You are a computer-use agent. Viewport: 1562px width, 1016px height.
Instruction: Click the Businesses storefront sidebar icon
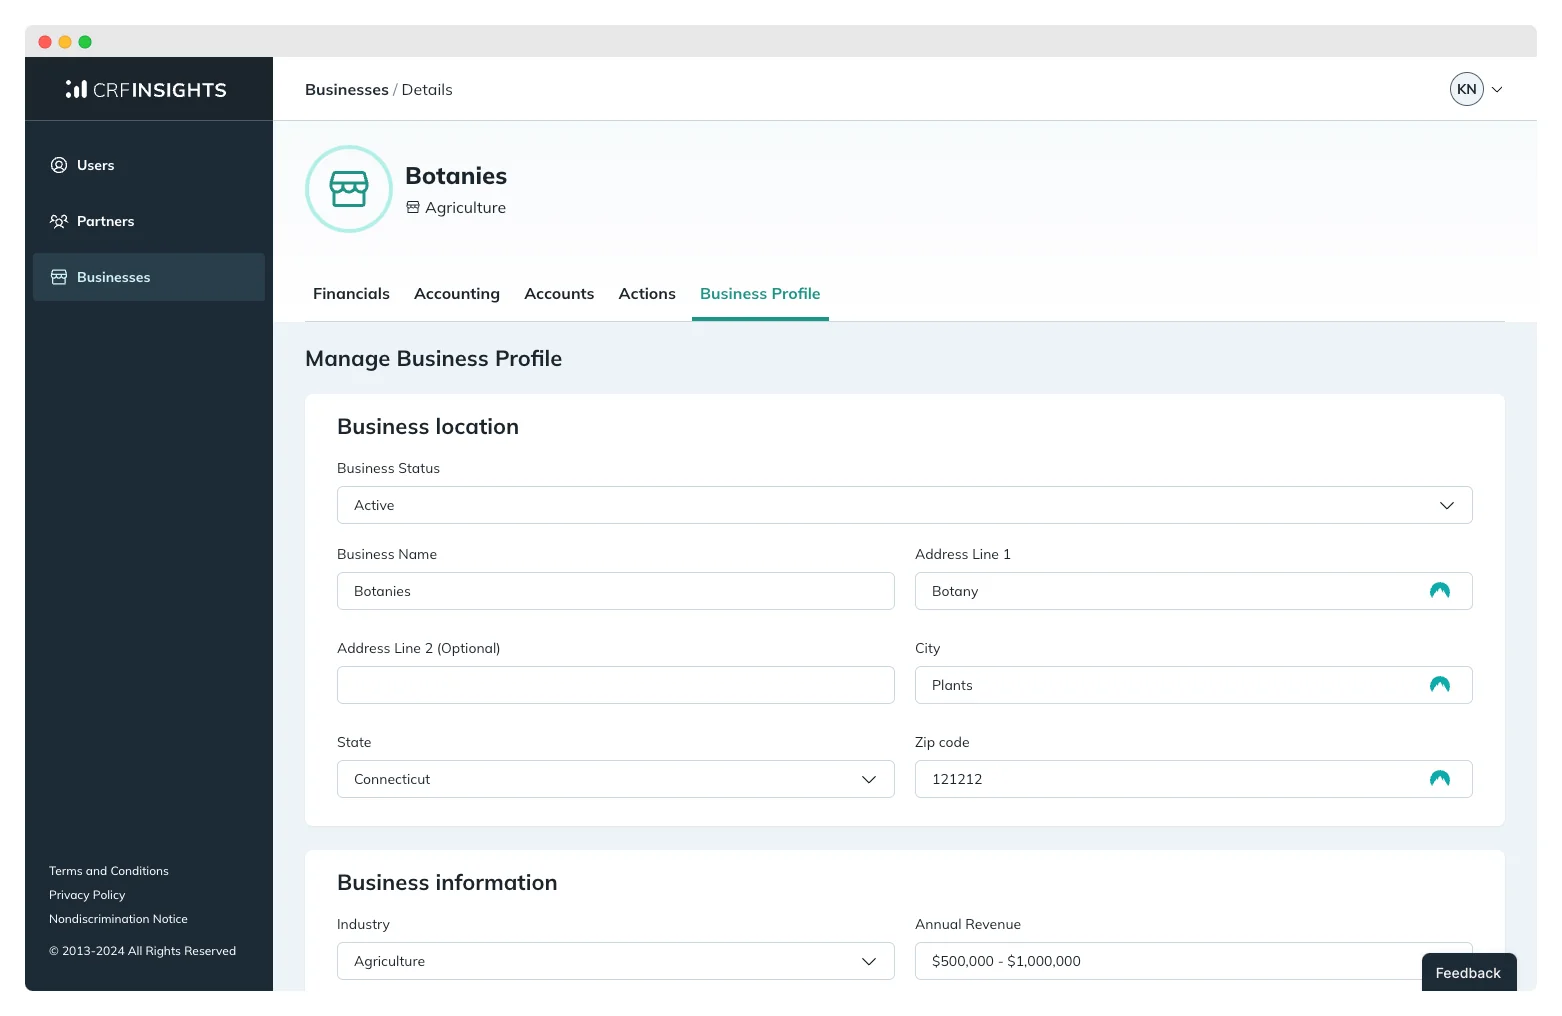pos(59,277)
